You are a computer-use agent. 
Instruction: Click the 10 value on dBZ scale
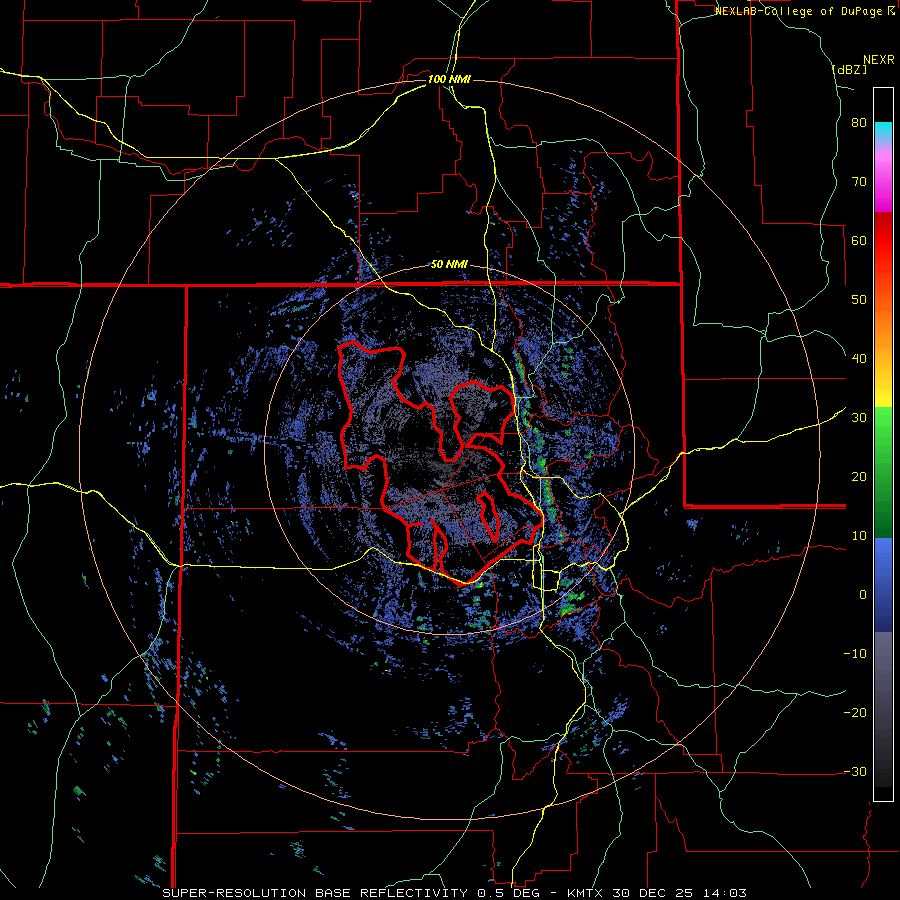[859, 536]
